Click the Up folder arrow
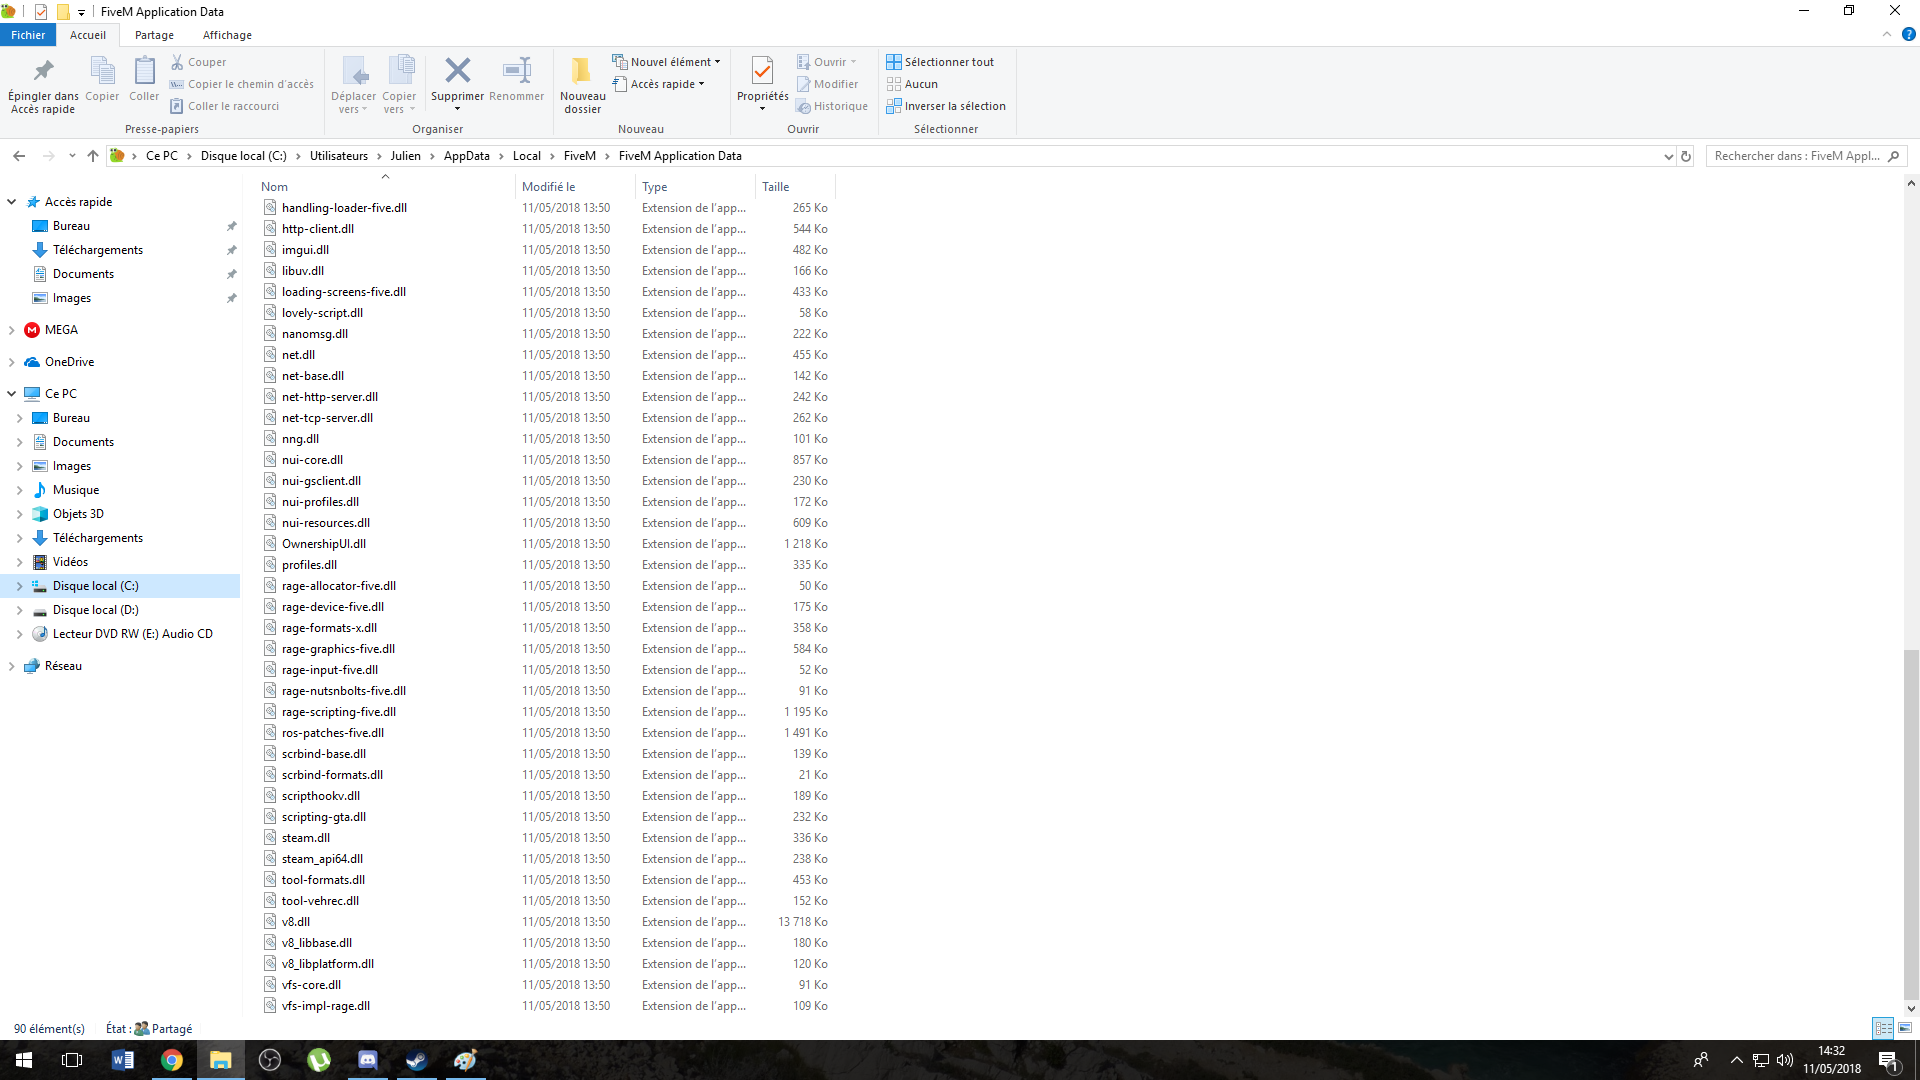This screenshot has width=1920, height=1080. [x=93, y=156]
